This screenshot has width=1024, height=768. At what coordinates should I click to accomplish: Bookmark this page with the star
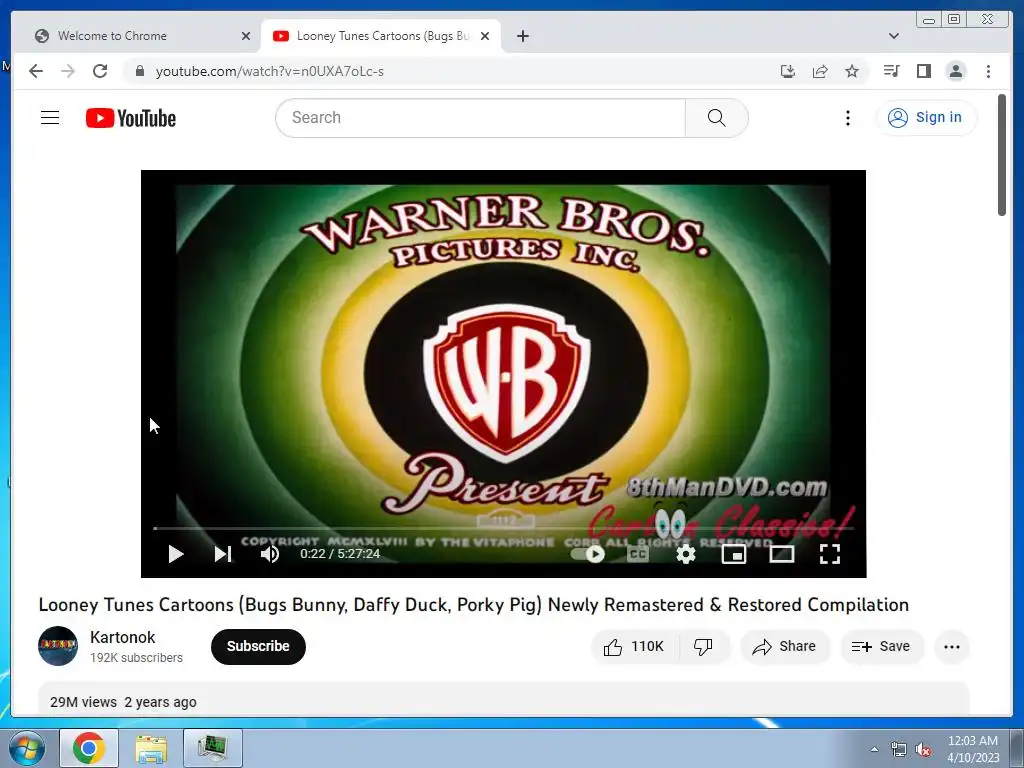852,71
